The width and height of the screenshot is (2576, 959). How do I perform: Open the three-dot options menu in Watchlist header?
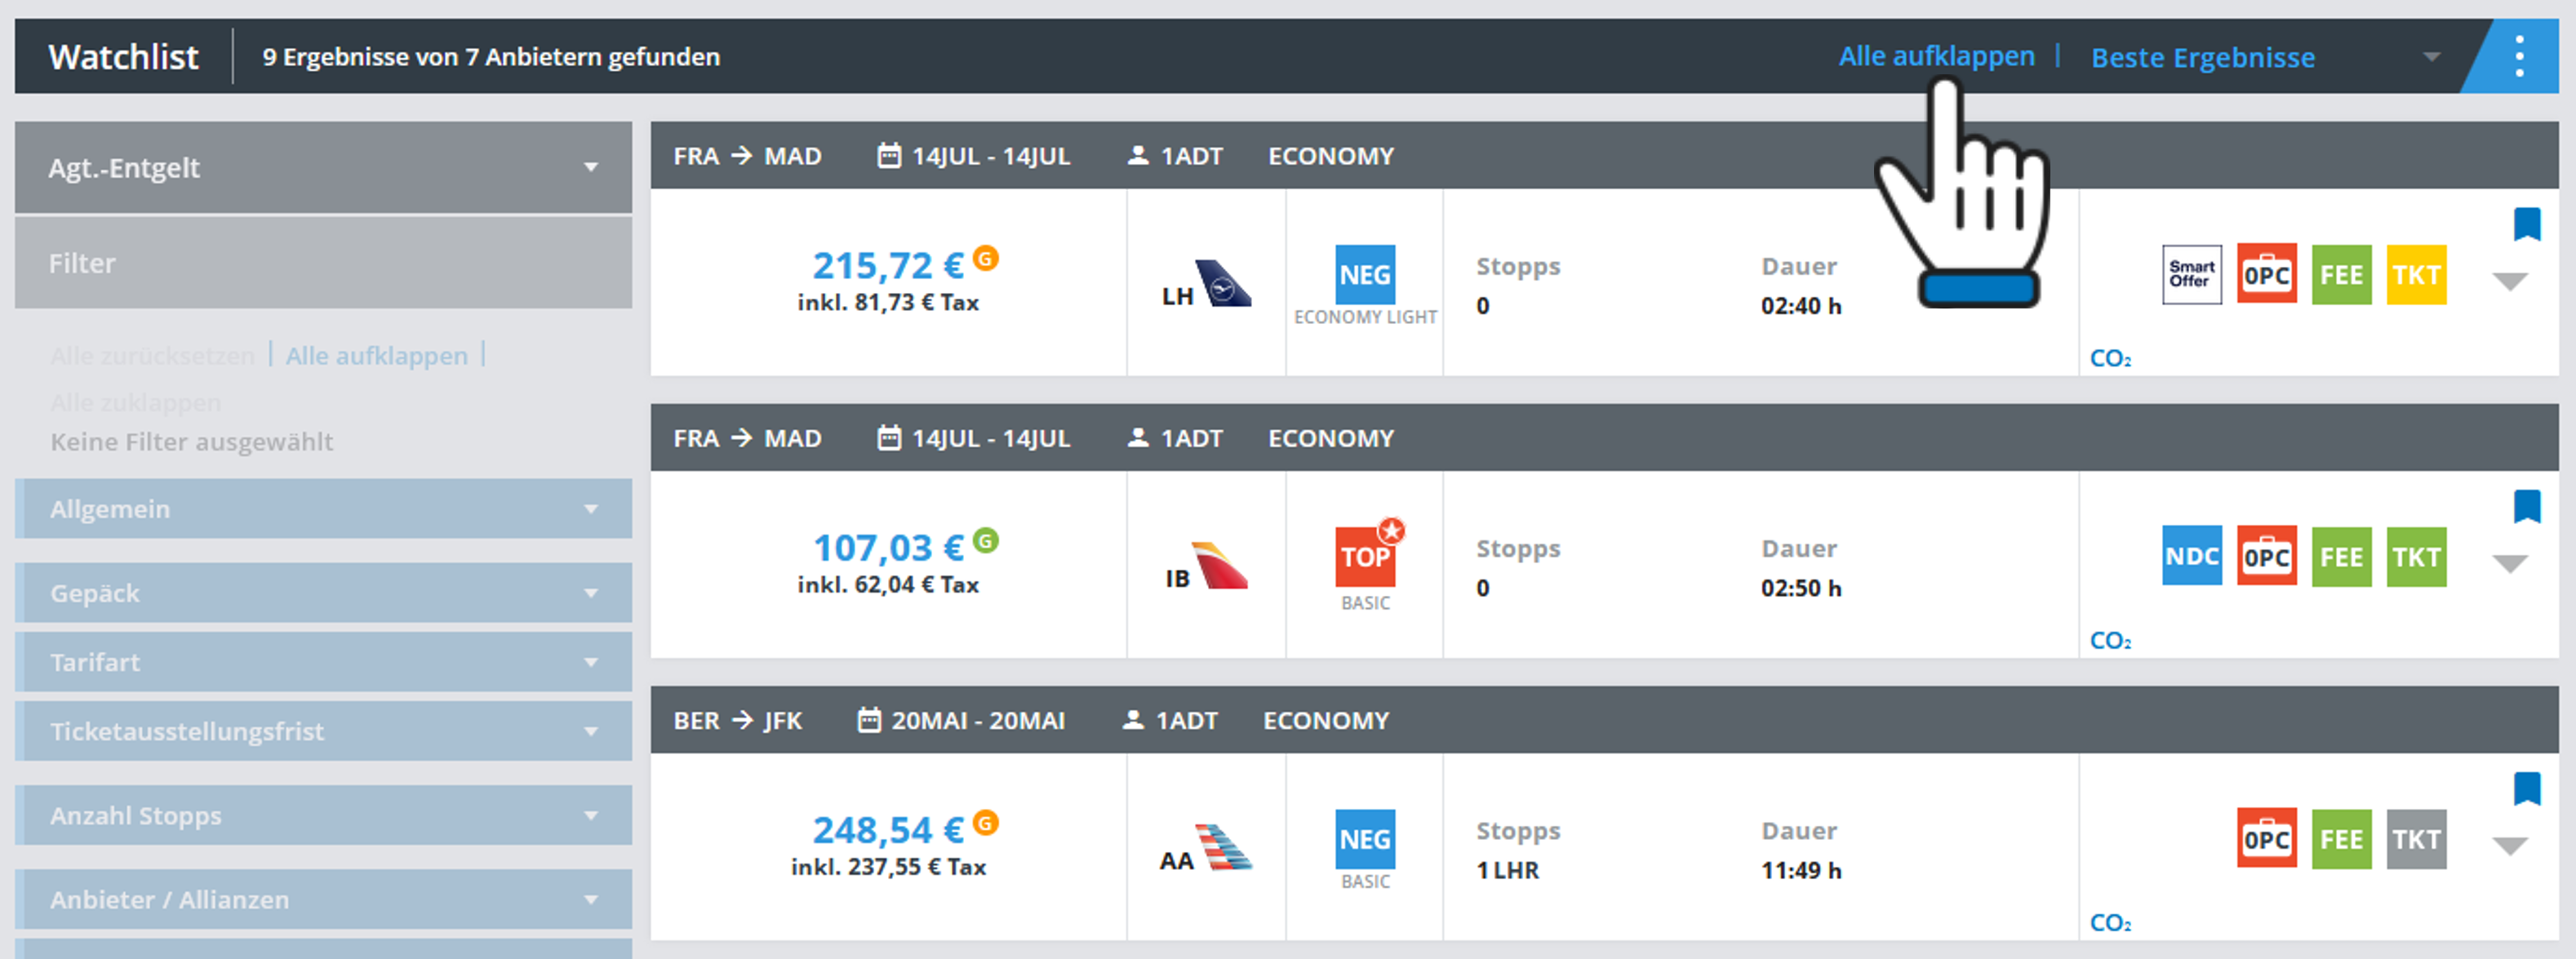2519,57
